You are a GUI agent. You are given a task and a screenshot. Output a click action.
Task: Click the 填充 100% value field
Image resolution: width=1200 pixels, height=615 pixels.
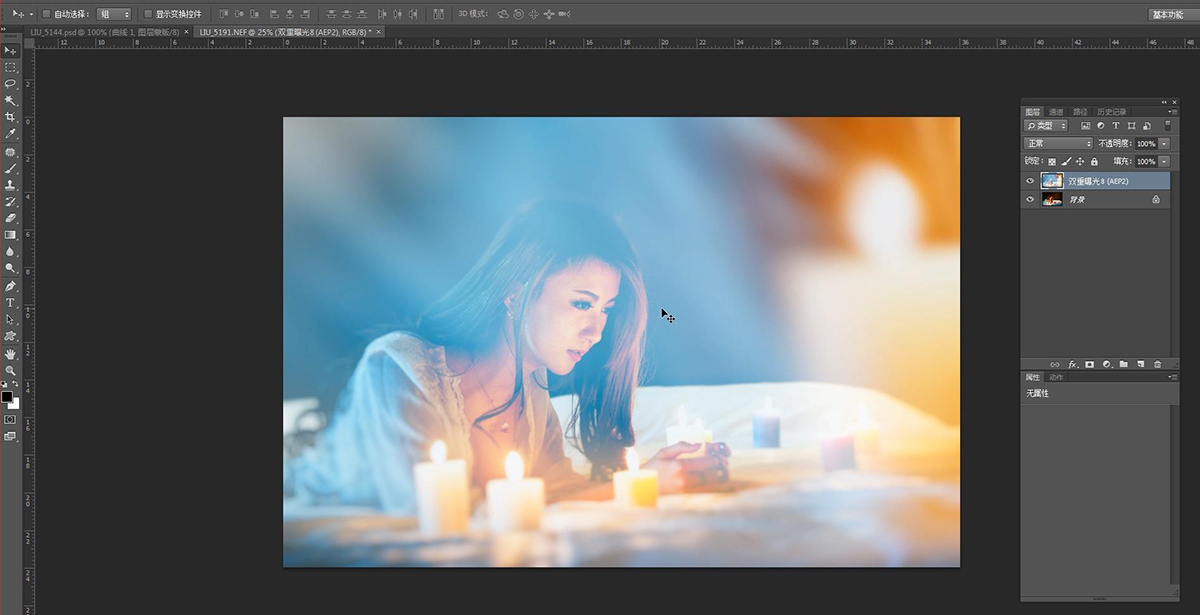(1146, 161)
